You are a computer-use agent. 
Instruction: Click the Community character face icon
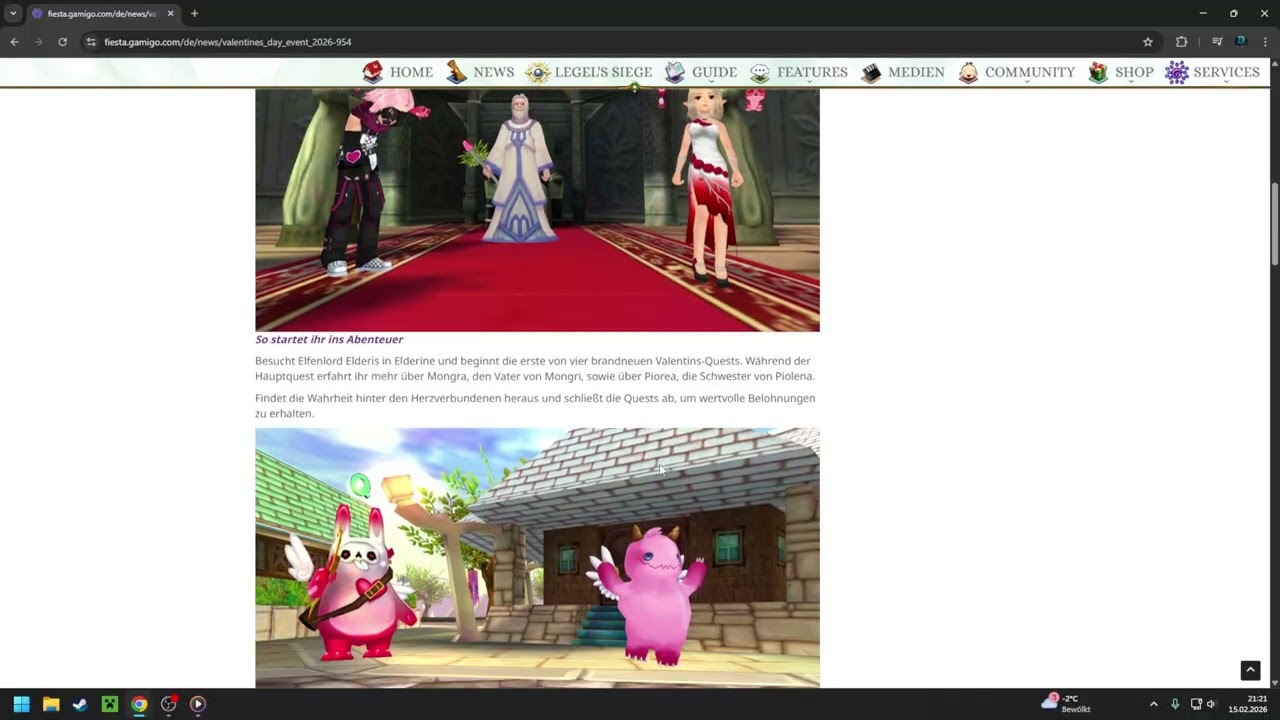pyautogui.click(x=968, y=72)
